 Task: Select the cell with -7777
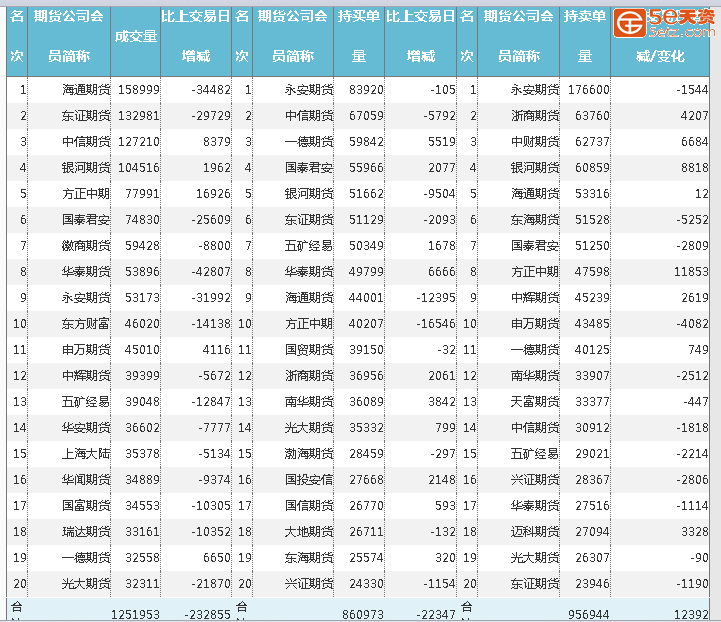[x=214, y=428]
